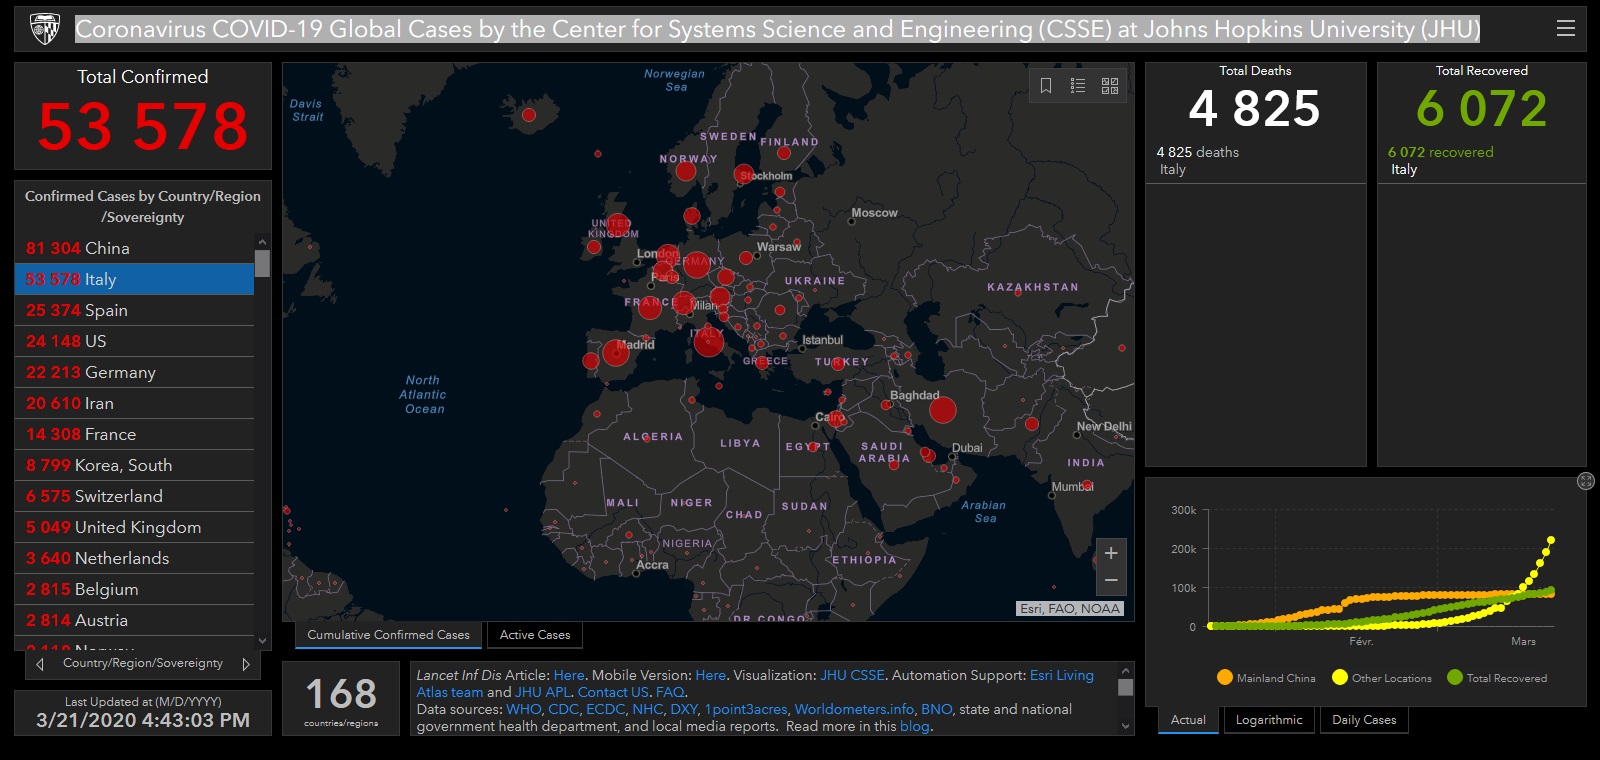Open the 1point3acres data source link
Image resolution: width=1600 pixels, height=760 pixels.
tap(746, 709)
